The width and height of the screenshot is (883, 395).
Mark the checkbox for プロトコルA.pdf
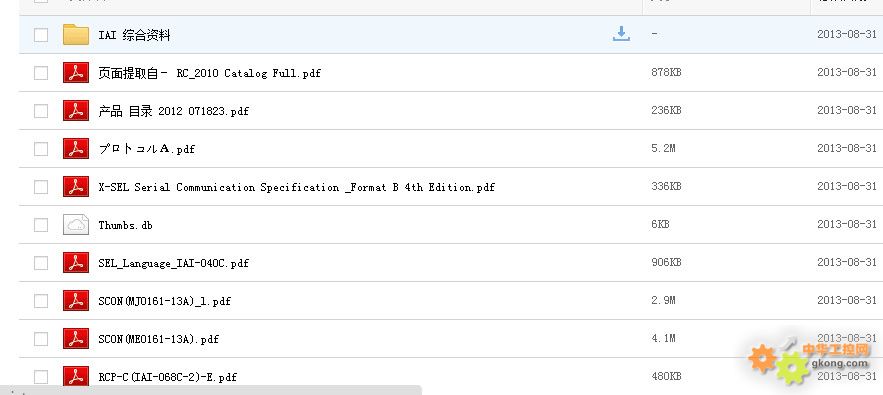(x=41, y=149)
